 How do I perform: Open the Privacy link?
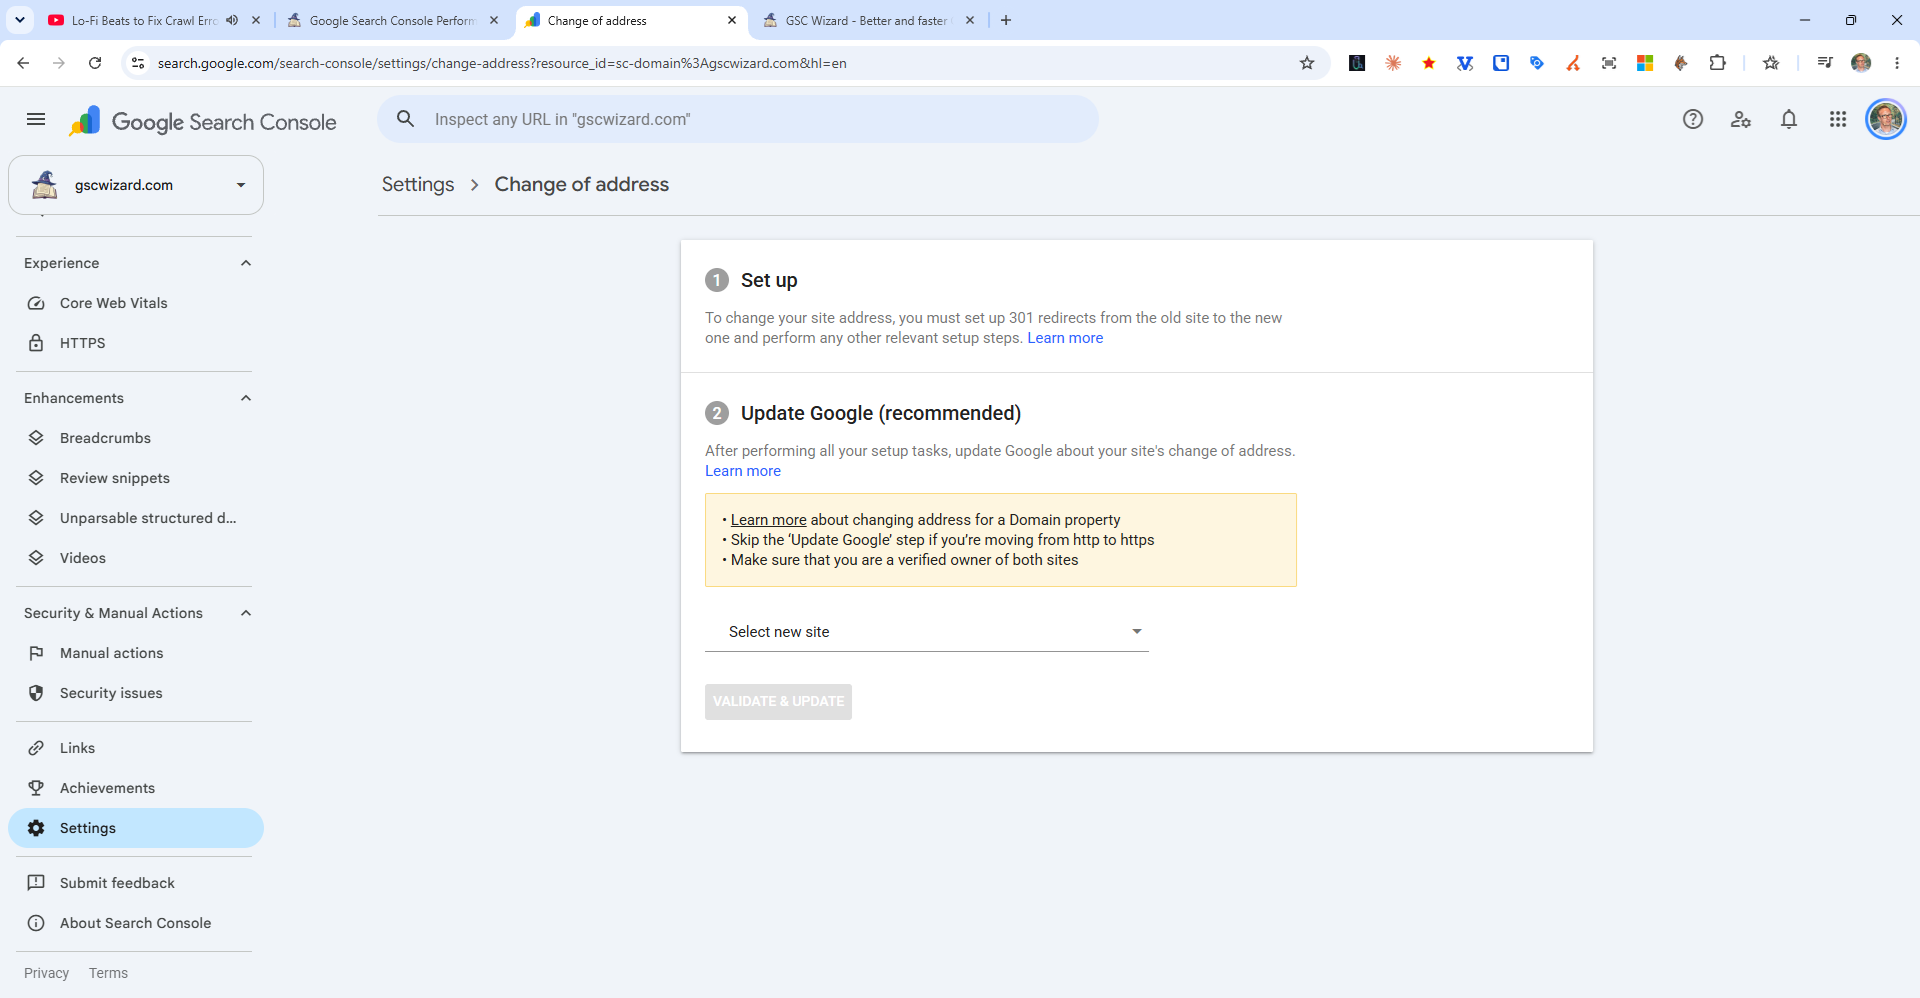pyautogui.click(x=46, y=973)
